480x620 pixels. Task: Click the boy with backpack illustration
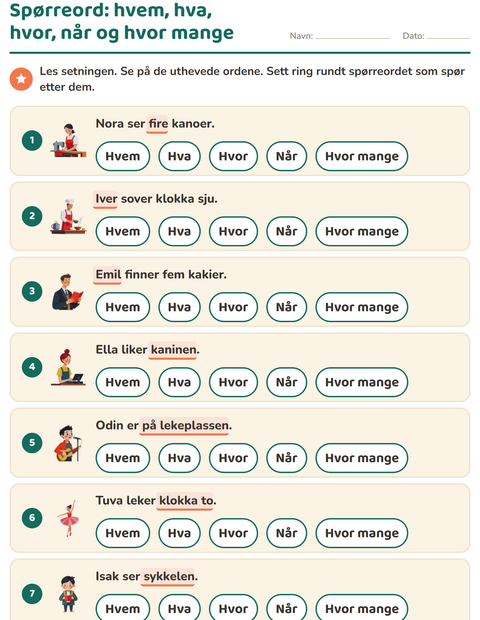click(x=68, y=594)
